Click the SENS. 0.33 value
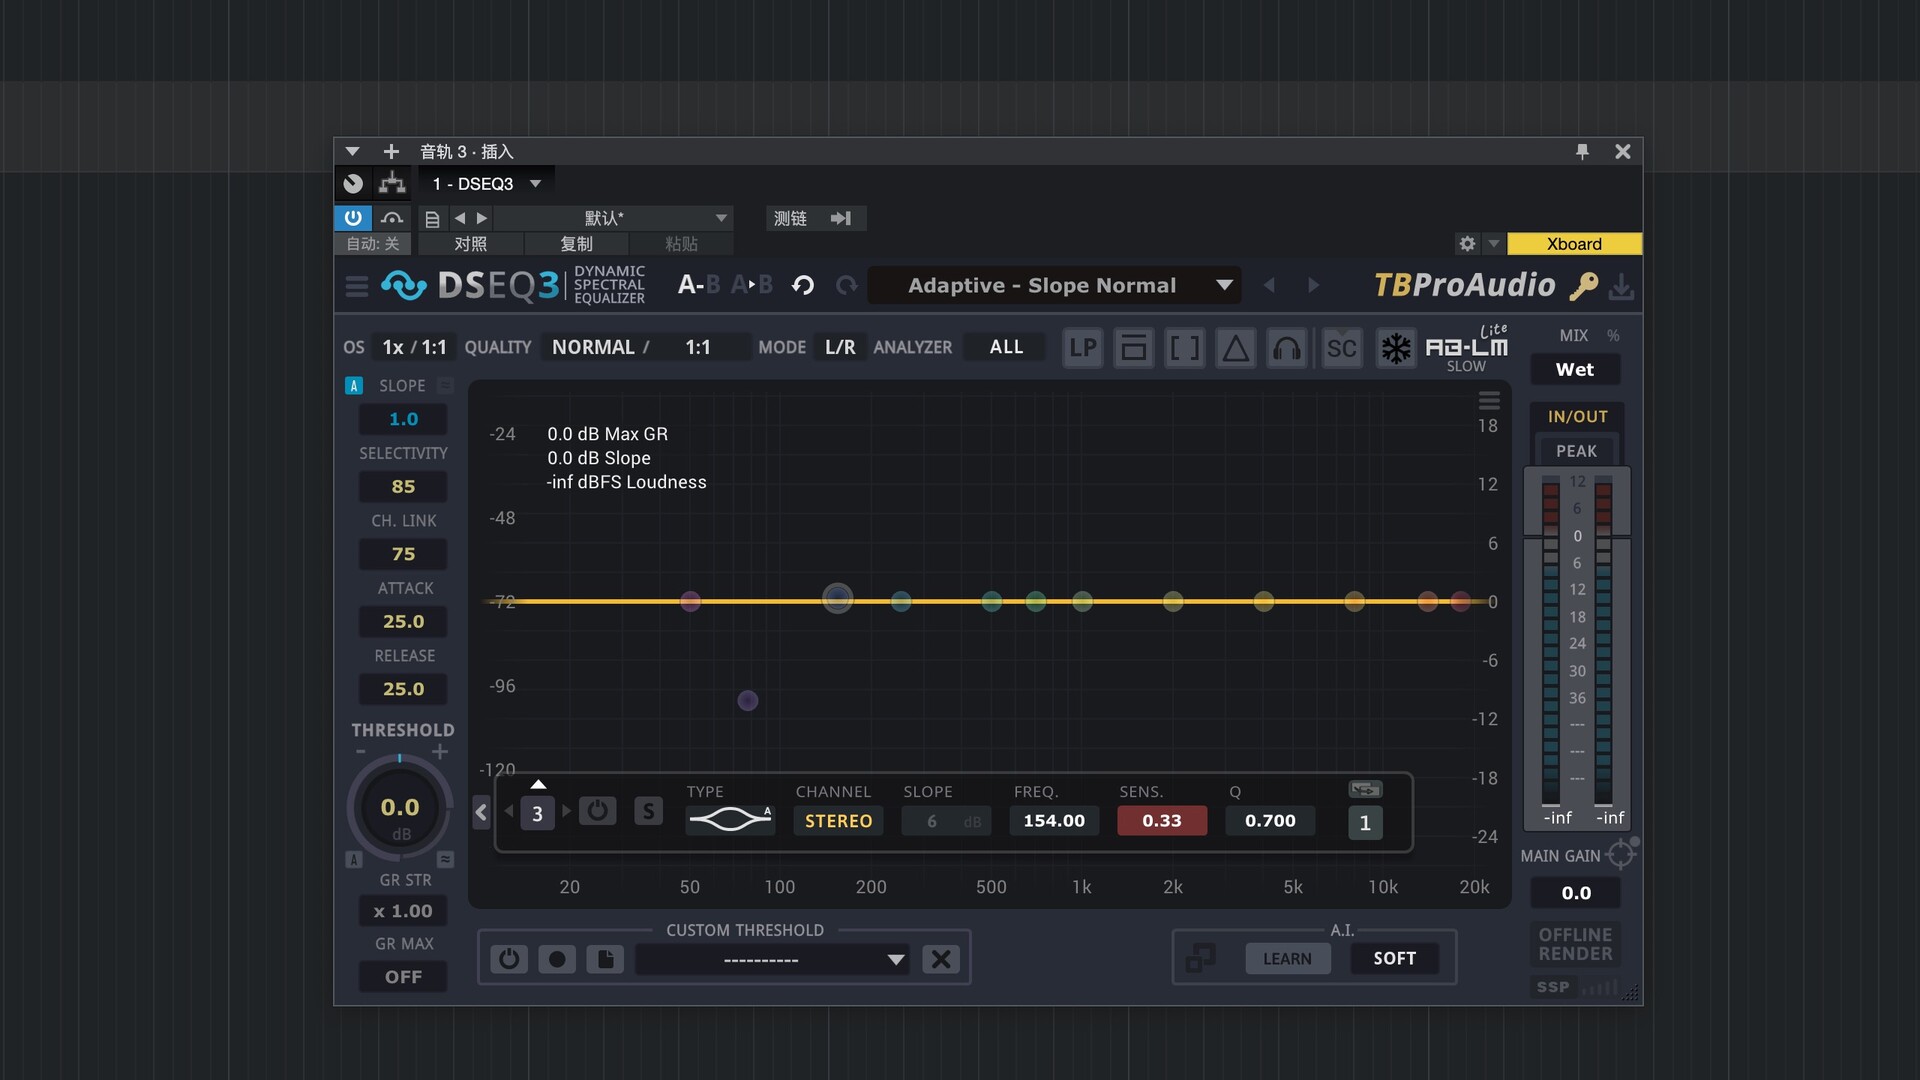The width and height of the screenshot is (1920, 1080). click(1162, 821)
